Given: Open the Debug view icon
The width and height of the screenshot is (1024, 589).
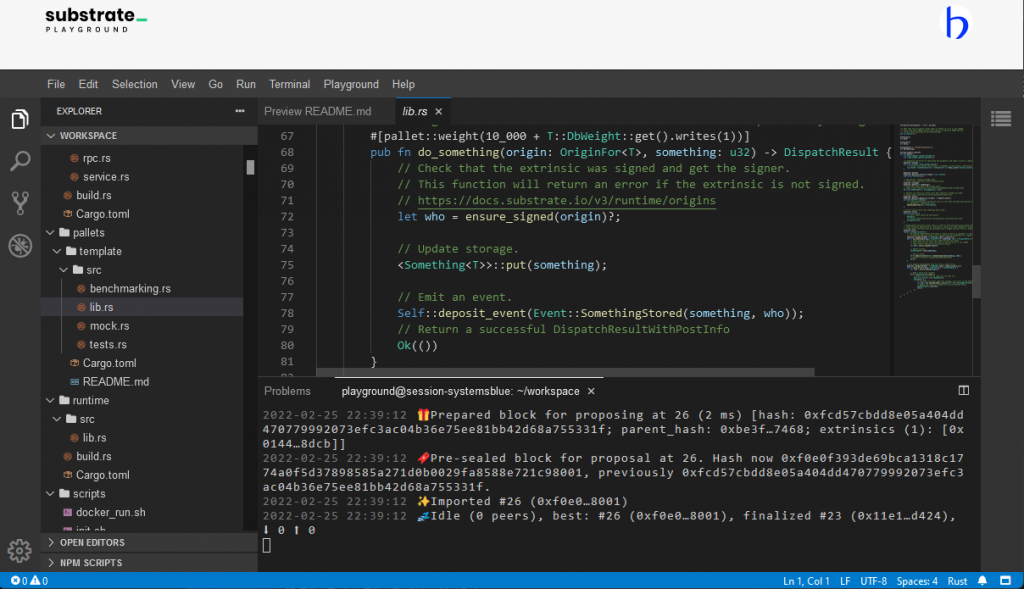Looking at the screenshot, I should [x=19, y=245].
